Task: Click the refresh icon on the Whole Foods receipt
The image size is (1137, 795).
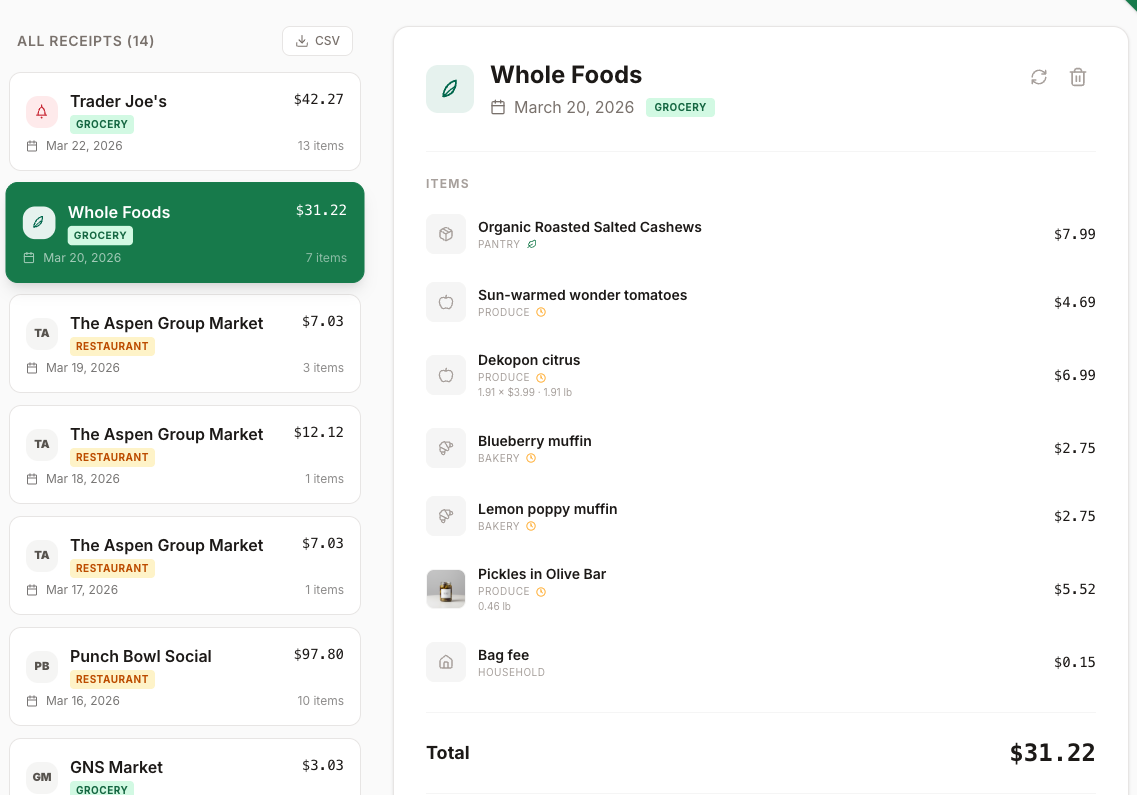Action: (1039, 77)
